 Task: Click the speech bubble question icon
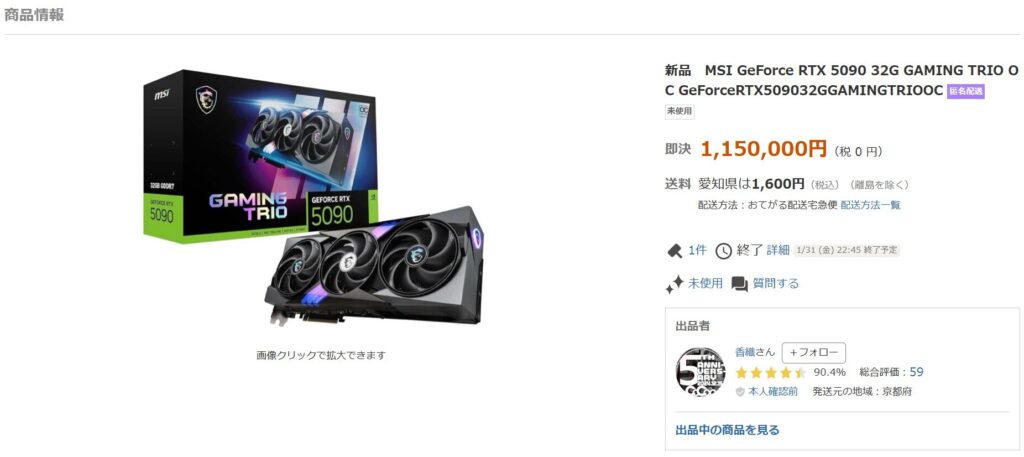pos(739,284)
